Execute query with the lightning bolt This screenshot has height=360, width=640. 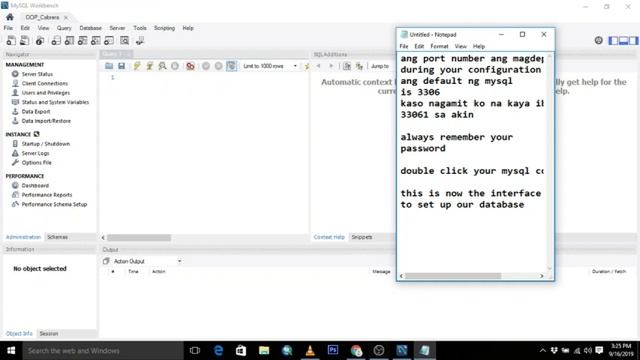(x=137, y=66)
